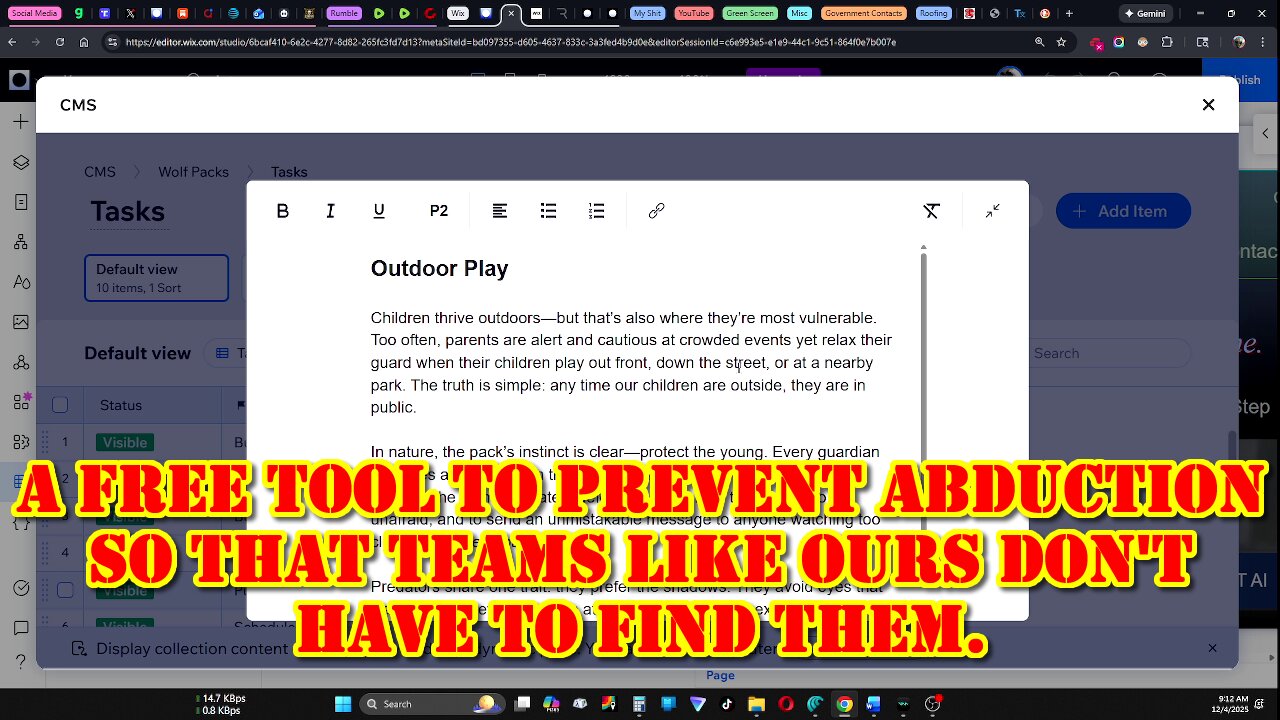Screen dimensions: 1280x720
Task: Set text alignment with align icon
Action: click(500, 211)
